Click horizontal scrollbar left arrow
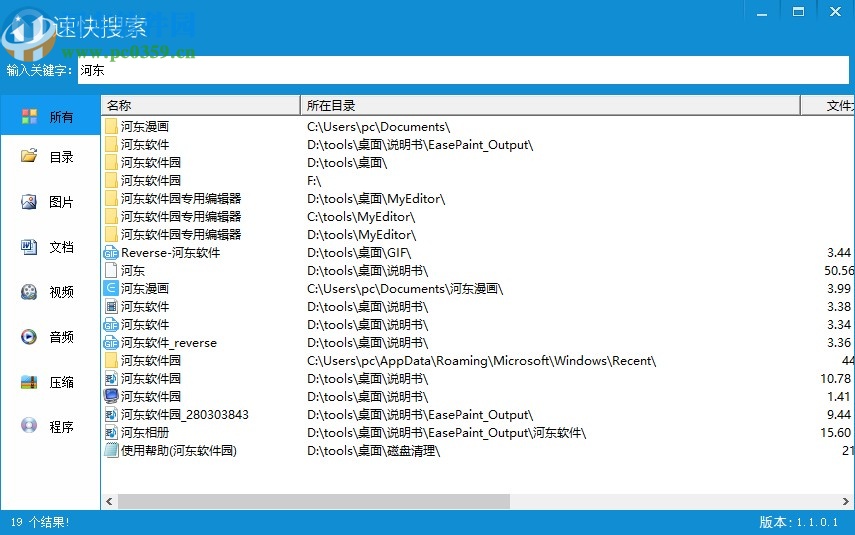855x535 pixels. [x=109, y=501]
